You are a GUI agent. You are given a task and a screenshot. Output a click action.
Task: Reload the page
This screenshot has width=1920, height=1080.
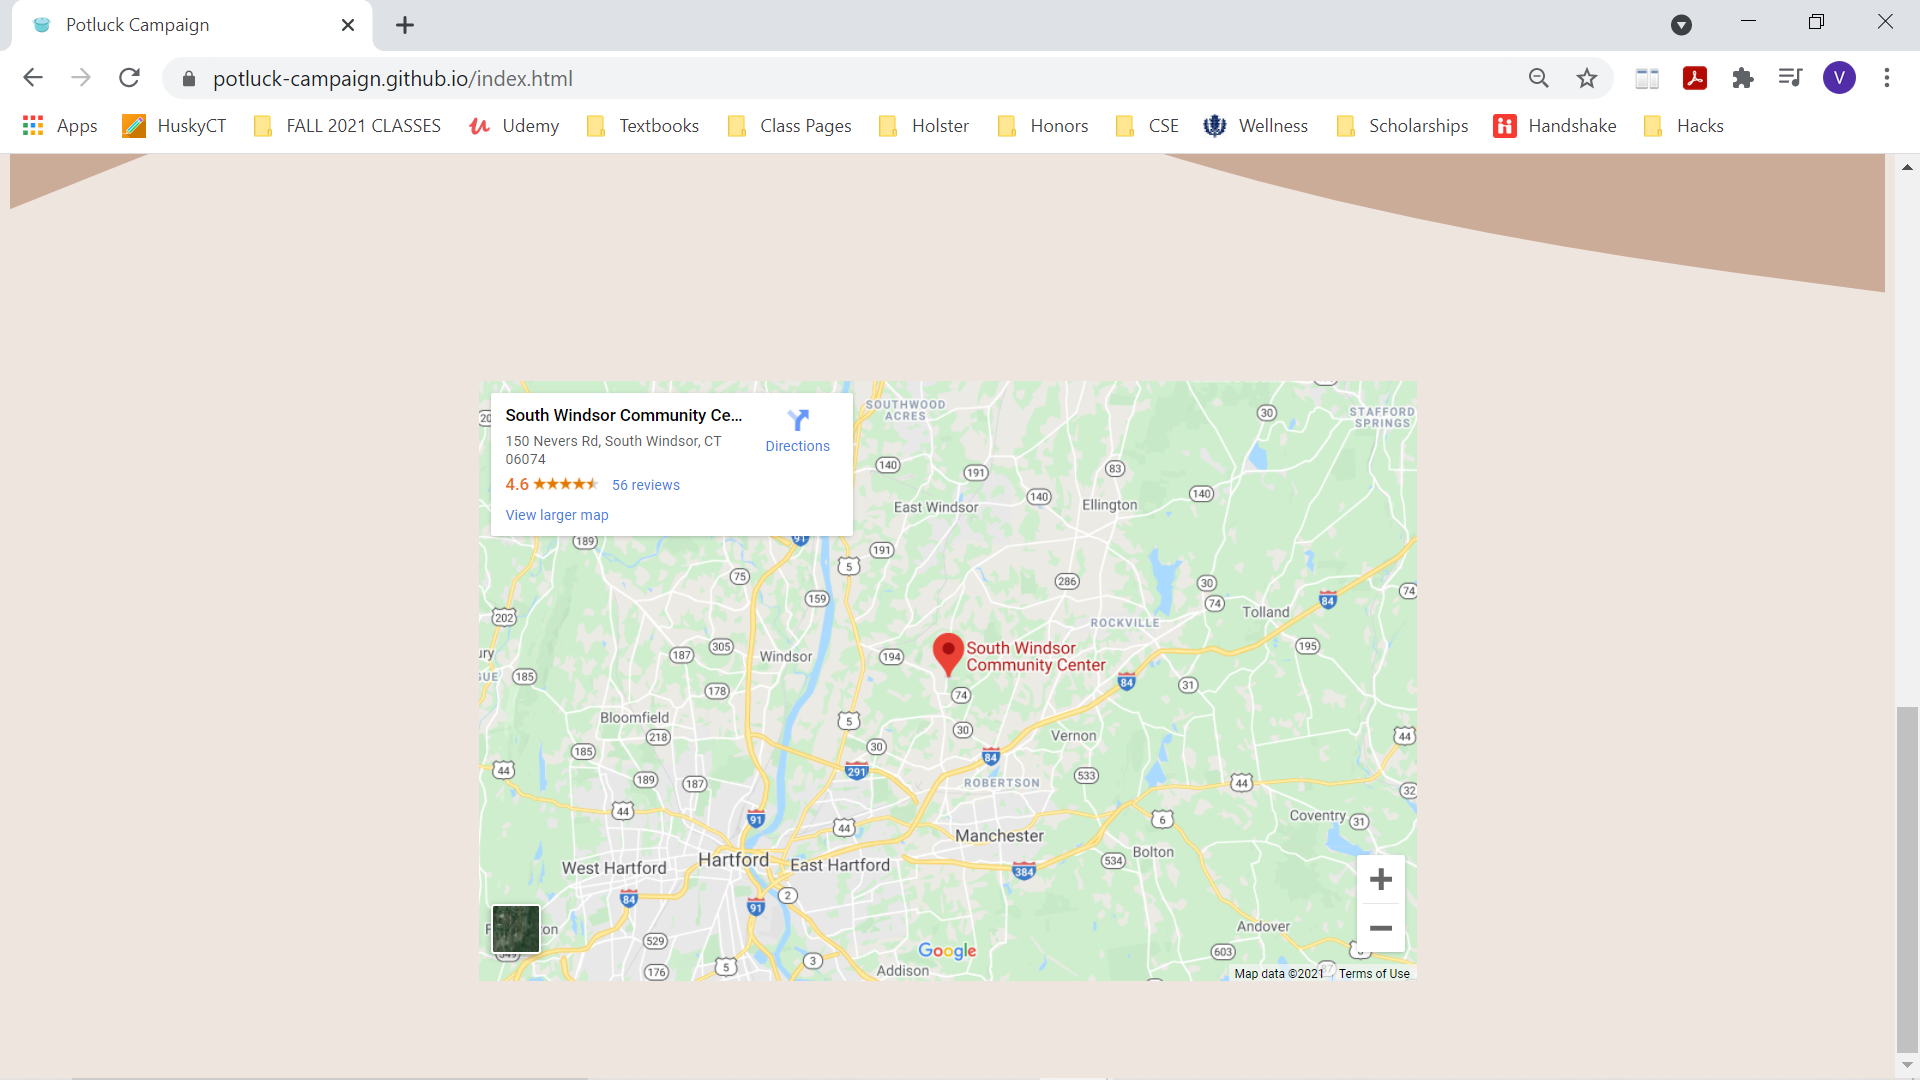click(x=129, y=78)
